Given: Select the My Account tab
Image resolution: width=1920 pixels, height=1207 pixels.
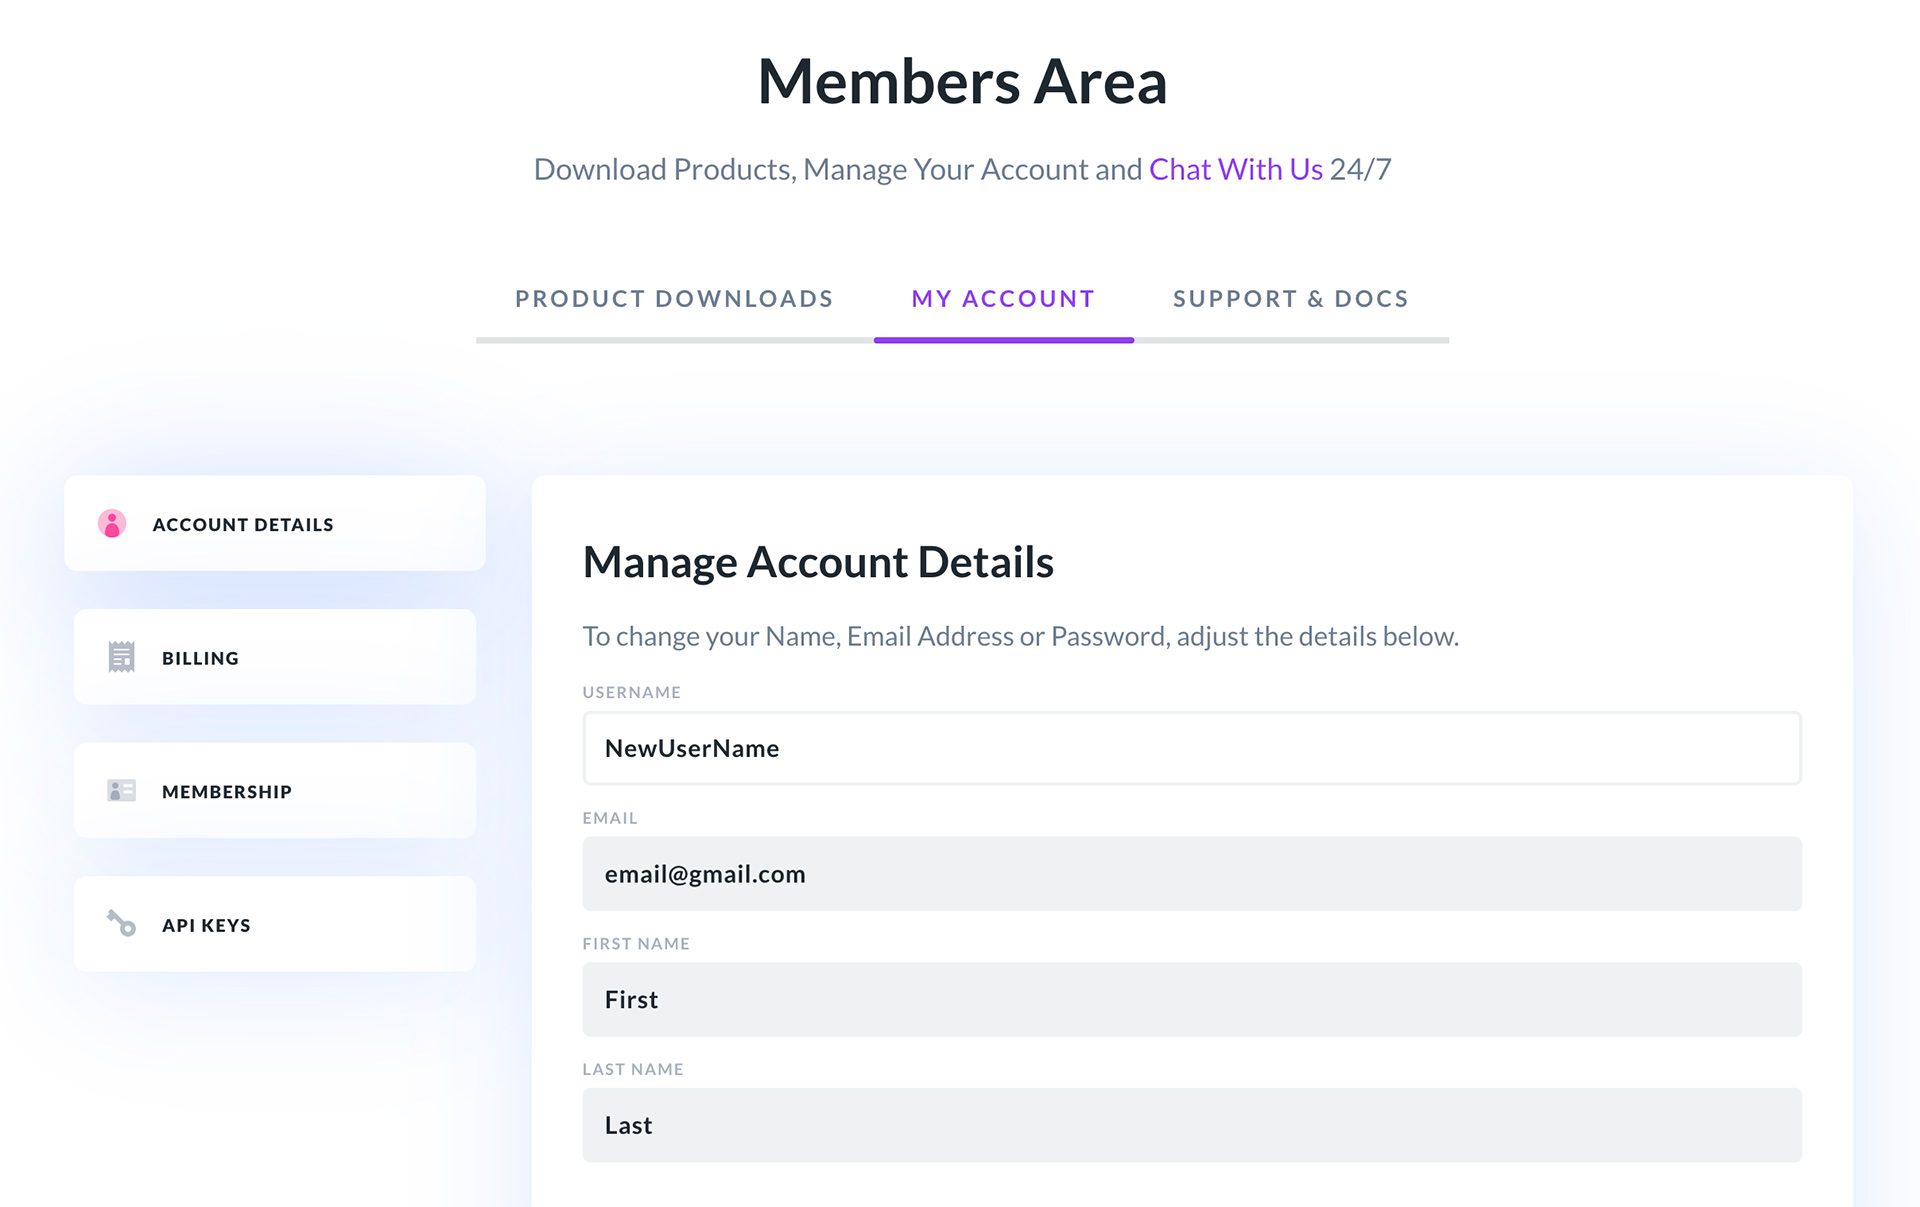Looking at the screenshot, I should coord(1003,299).
